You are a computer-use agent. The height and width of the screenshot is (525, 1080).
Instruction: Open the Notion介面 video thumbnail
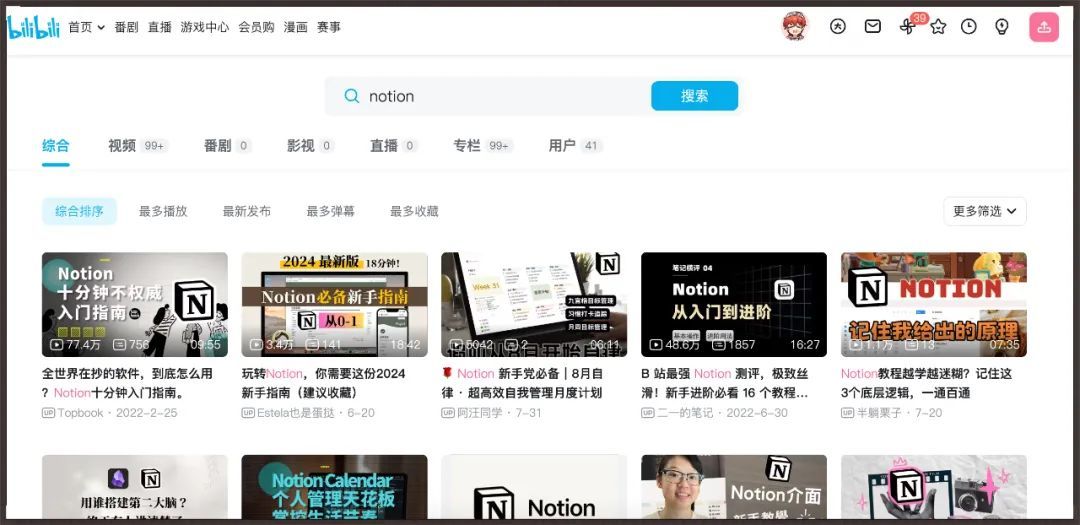tap(734, 486)
